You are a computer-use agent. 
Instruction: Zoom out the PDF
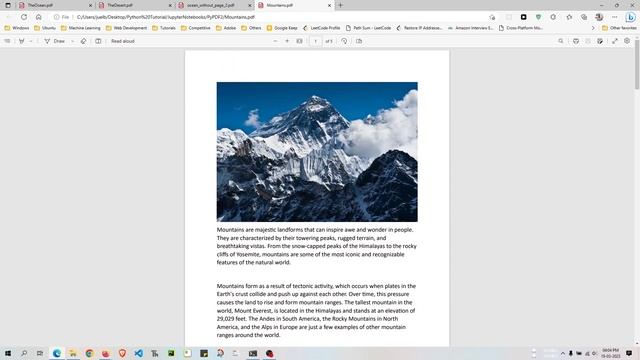point(275,41)
